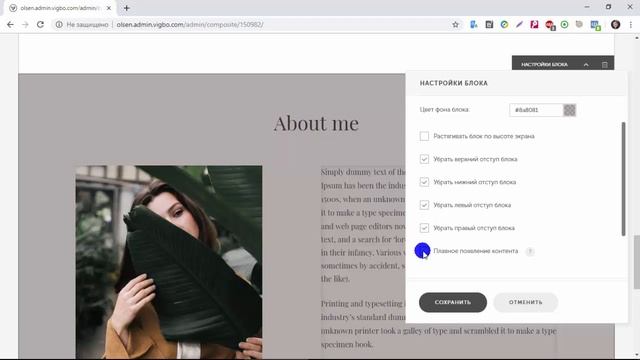Bookmark this page with star icon
640x360 pixels.
click(x=456, y=24)
